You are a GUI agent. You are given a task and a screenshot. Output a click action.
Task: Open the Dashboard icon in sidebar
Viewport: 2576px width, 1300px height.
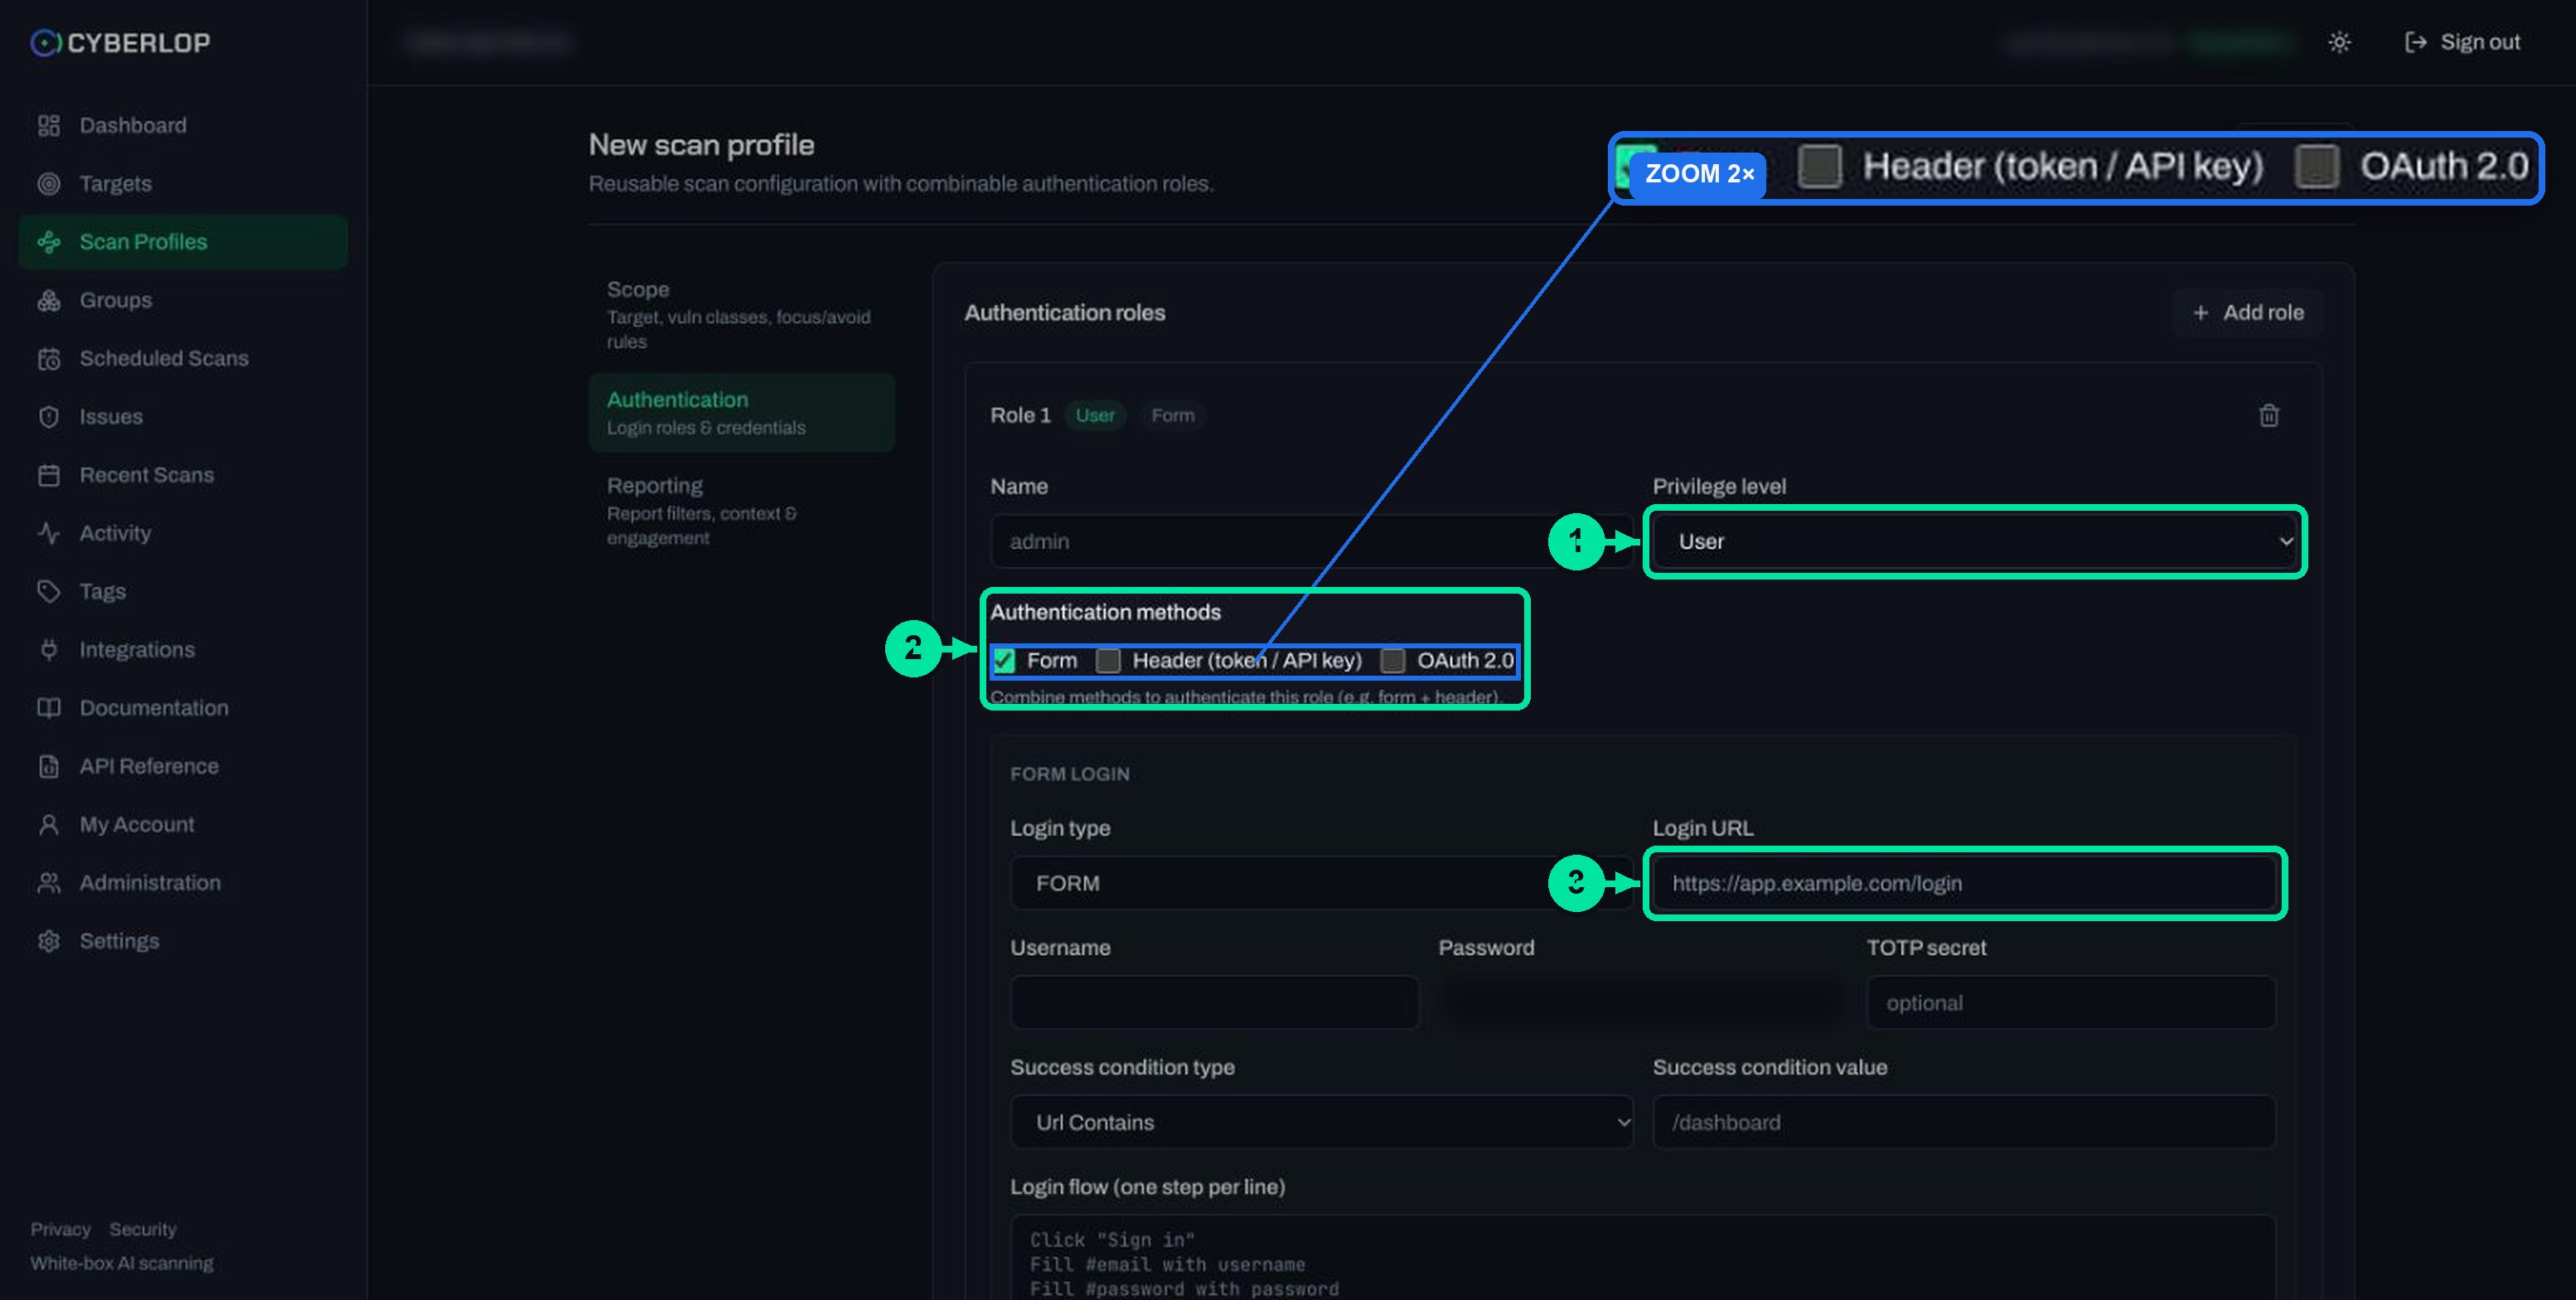tap(48, 126)
